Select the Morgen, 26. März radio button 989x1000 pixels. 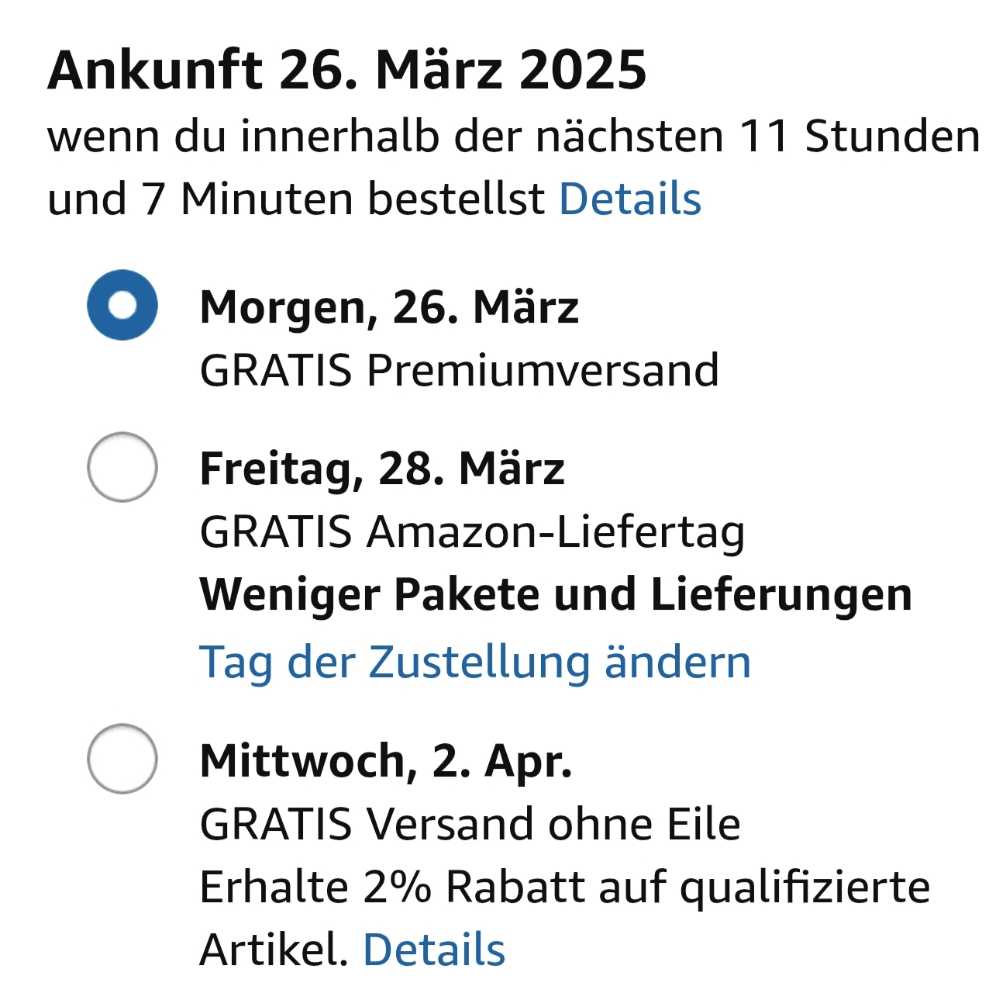click(122, 305)
